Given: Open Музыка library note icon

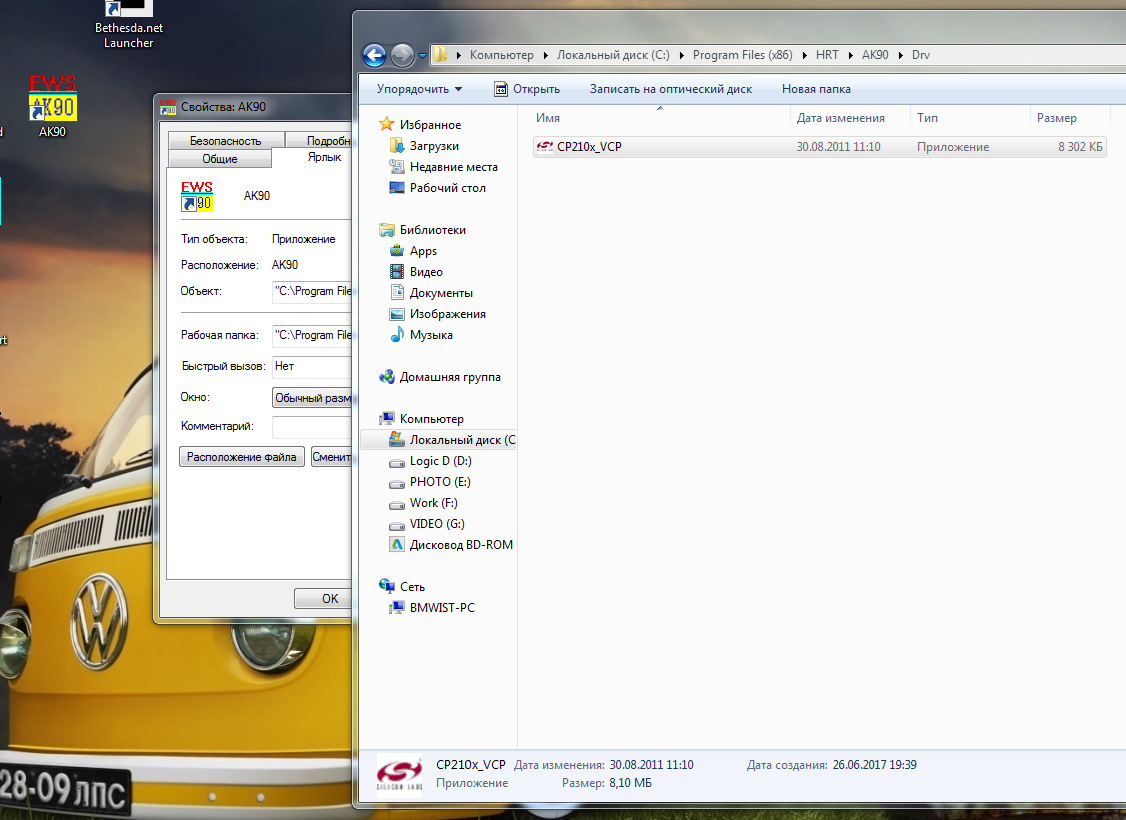Looking at the screenshot, I should point(396,335).
